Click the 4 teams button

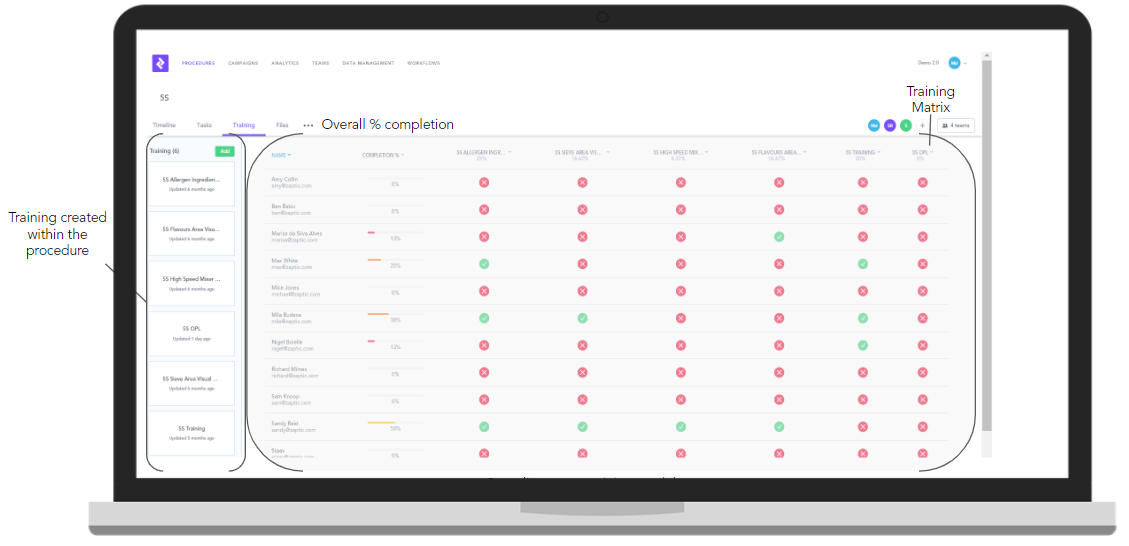point(956,125)
